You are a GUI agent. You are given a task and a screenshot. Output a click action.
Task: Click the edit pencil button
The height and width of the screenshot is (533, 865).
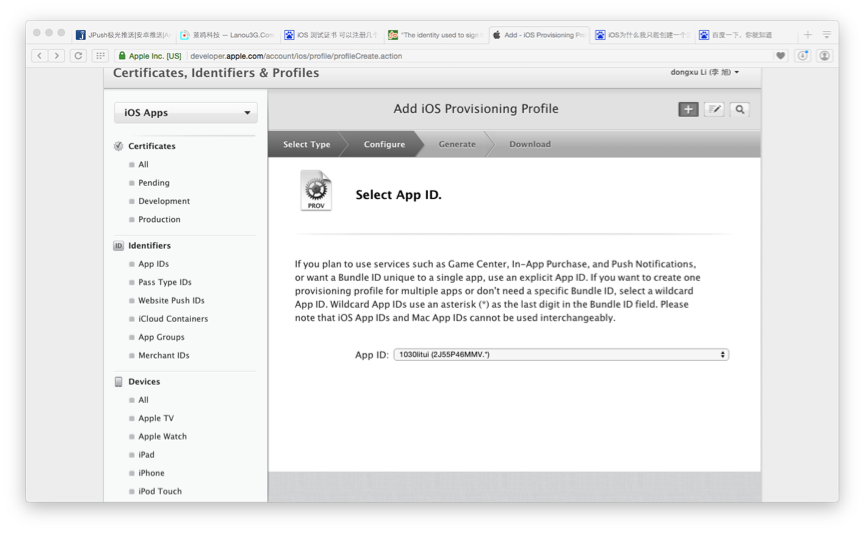point(714,109)
